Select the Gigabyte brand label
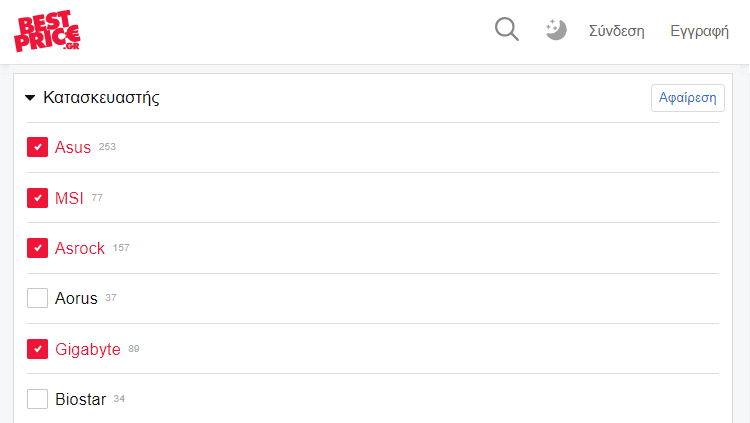Image resolution: width=750 pixels, height=423 pixels. point(88,349)
